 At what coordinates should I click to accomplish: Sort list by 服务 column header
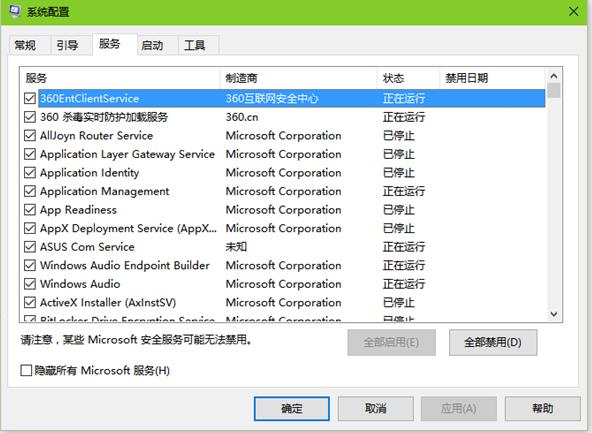[120, 78]
